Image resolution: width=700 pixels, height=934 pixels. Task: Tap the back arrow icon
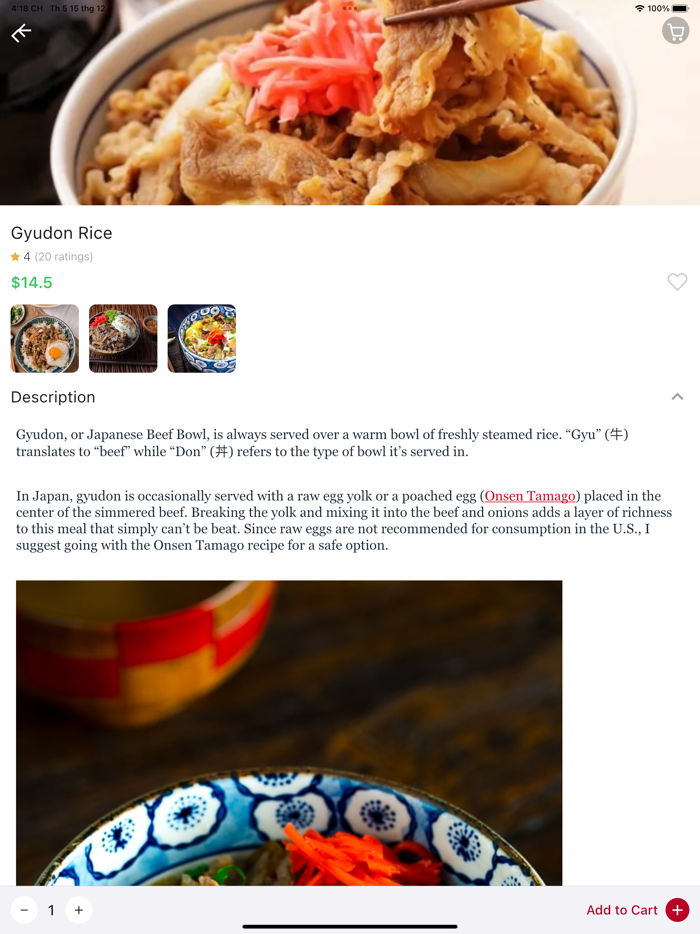tap(21, 33)
